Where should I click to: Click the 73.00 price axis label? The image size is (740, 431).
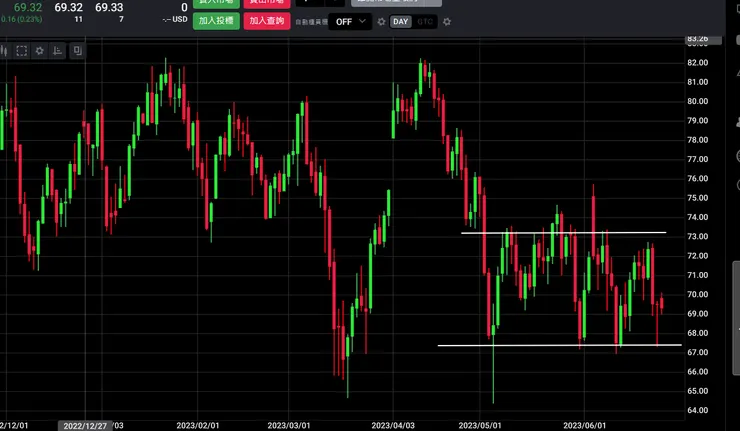point(698,237)
